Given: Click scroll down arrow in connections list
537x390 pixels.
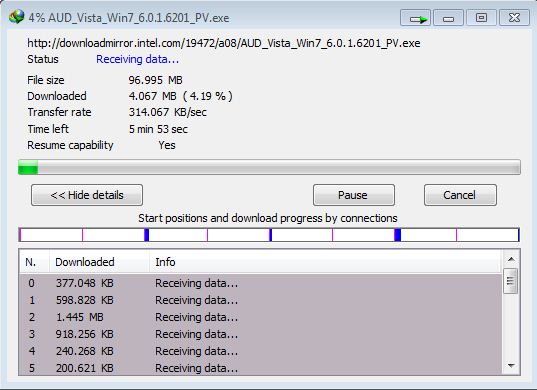Looking at the screenshot, I should 511,366.
